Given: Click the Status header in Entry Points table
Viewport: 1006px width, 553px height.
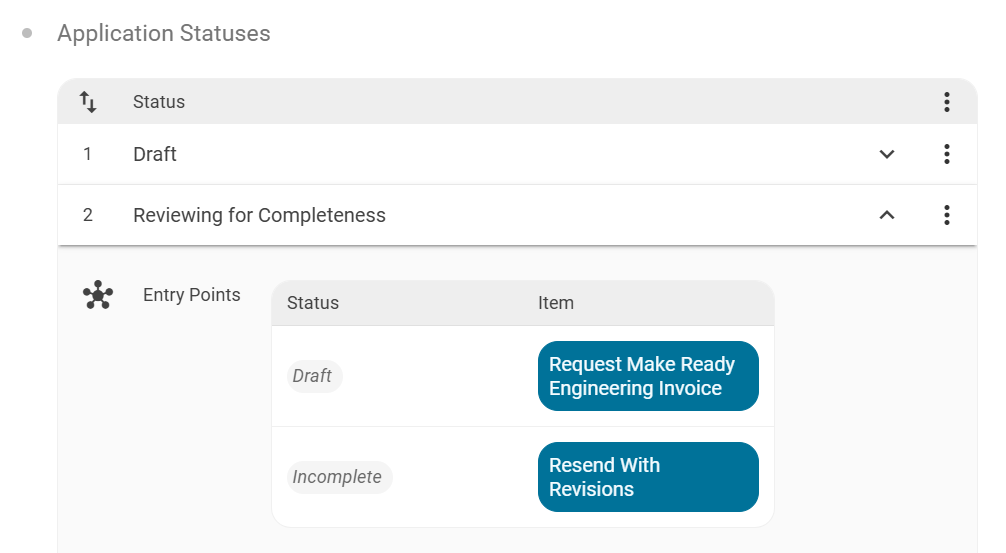Looking at the screenshot, I should pos(313,303).
